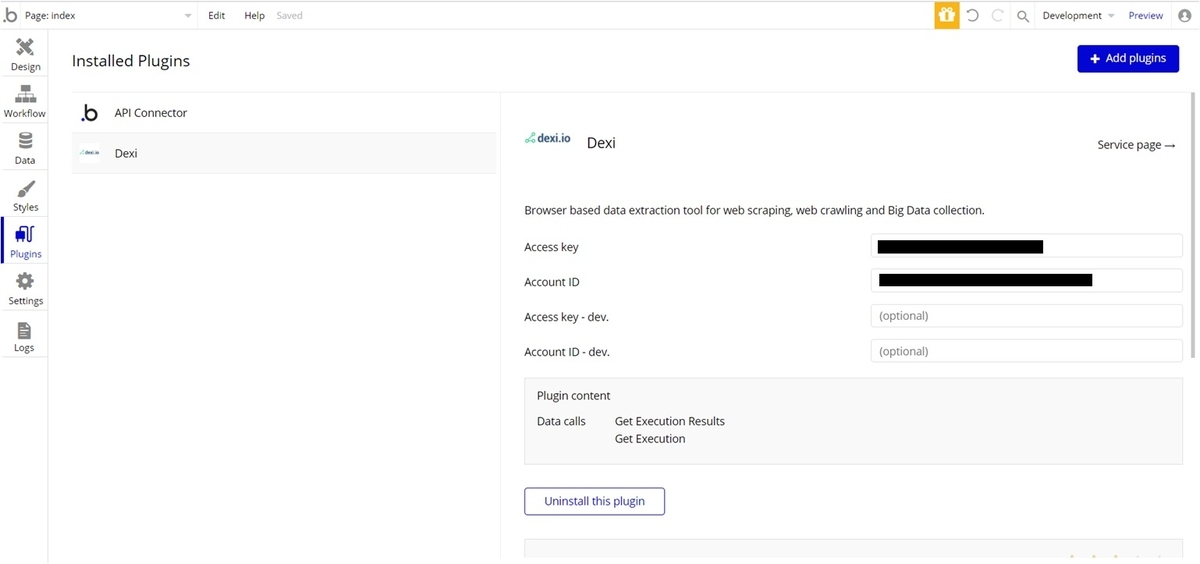Click the Access key input field
The height and width of the screenshot is (564, 1200).
tap(1027, 246)
